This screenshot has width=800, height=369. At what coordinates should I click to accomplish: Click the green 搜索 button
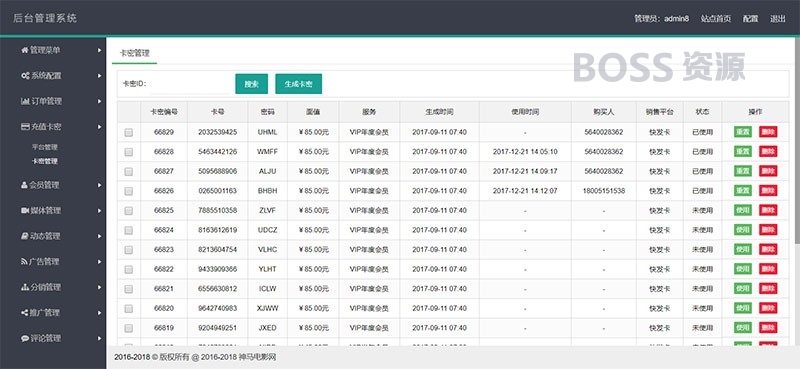point(252,84)
